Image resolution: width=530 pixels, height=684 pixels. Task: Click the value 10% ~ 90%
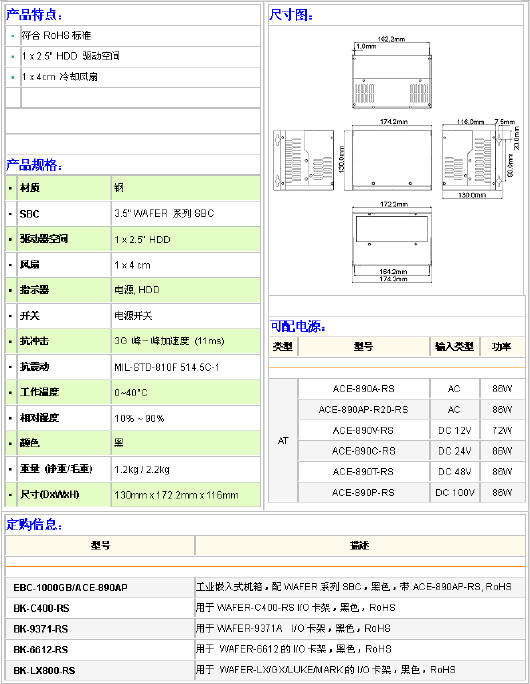pos(139,419)
